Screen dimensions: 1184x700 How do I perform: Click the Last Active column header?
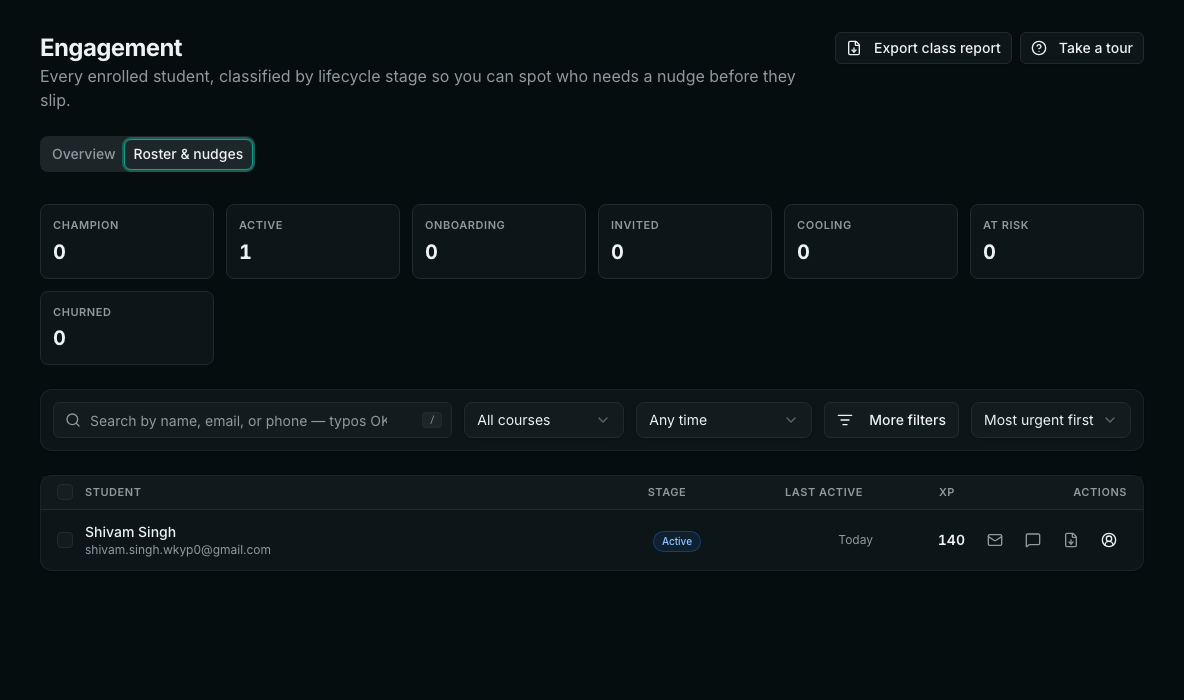pyautogui.click(x=823, y=492)
